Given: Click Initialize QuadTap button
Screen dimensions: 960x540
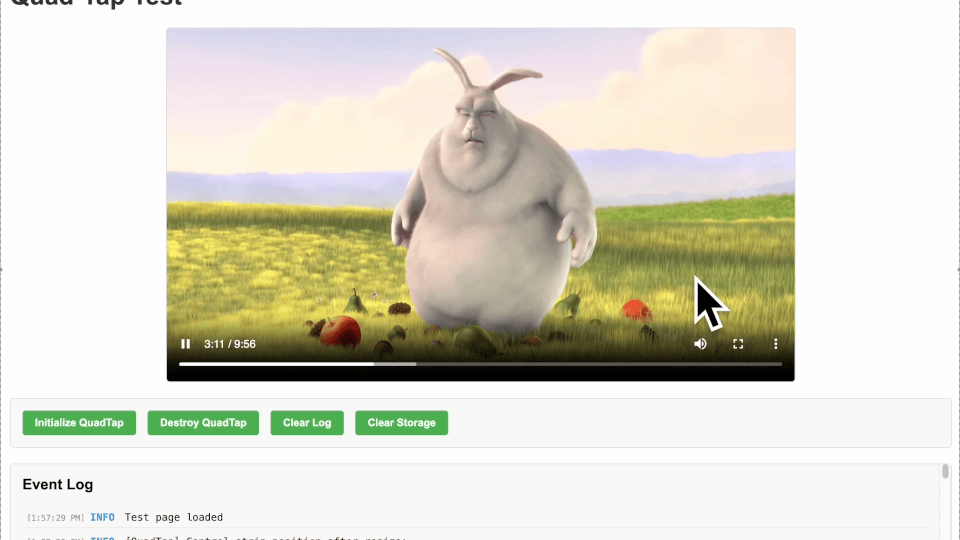Looking at the screenshot, I should point(79,423).
